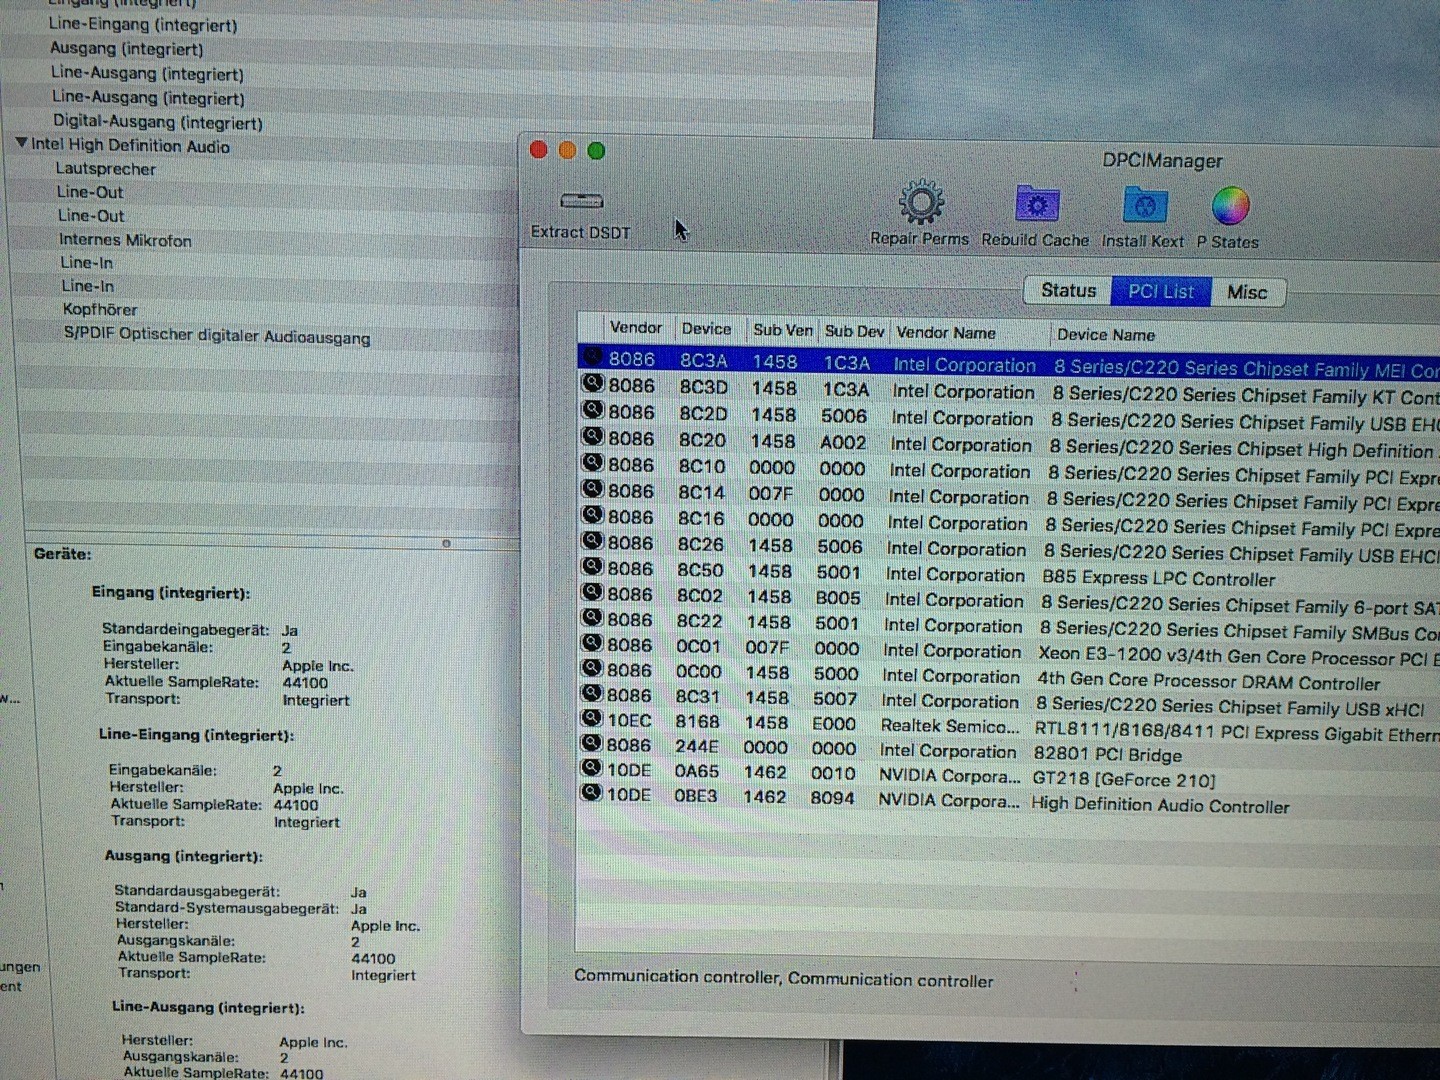1440x1080 pixels.
Task: Click the lookup icon beside device 8C20
Action: [593, 437]
